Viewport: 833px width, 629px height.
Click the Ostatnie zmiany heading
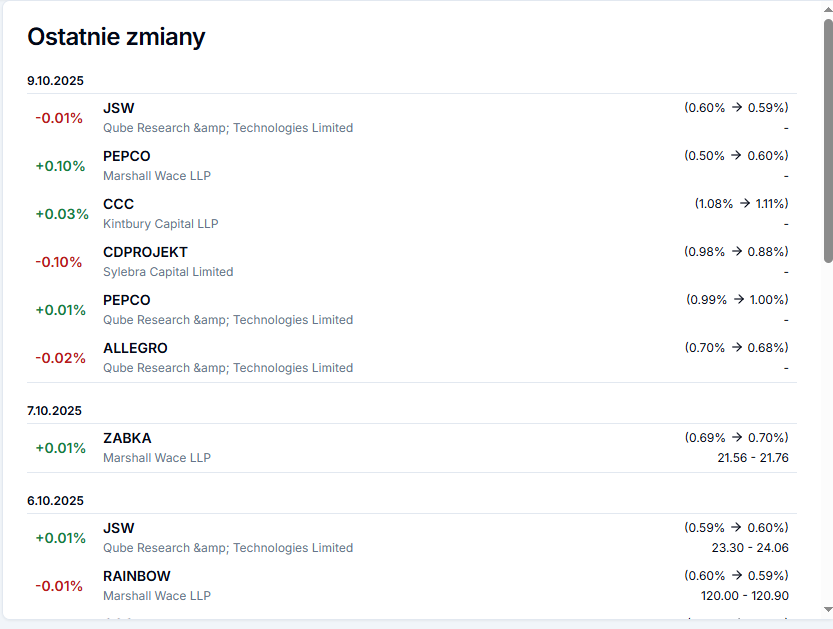click(116, 37)
